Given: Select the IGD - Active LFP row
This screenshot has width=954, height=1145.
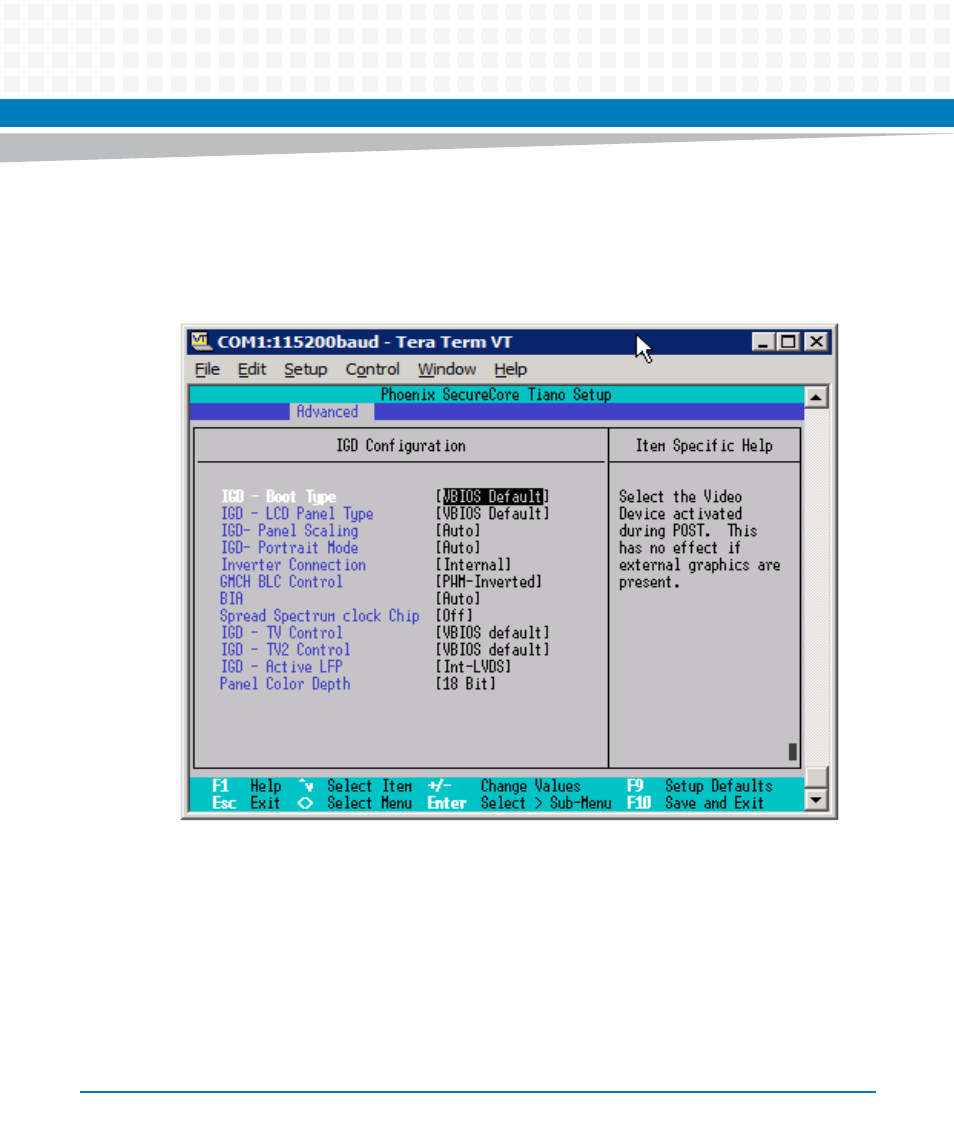Looking at the screenshot, I should 365,667.
